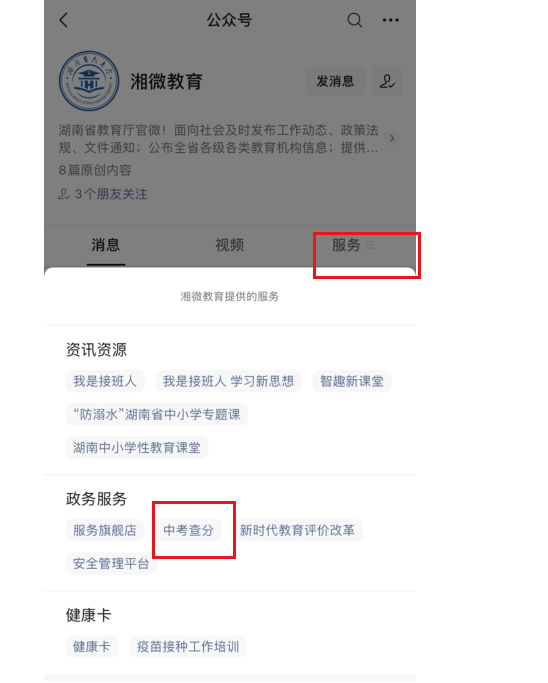548x683 pixels.
Task: Open 疫苗接种工作培训 under 健康卡
Action: 188,647
